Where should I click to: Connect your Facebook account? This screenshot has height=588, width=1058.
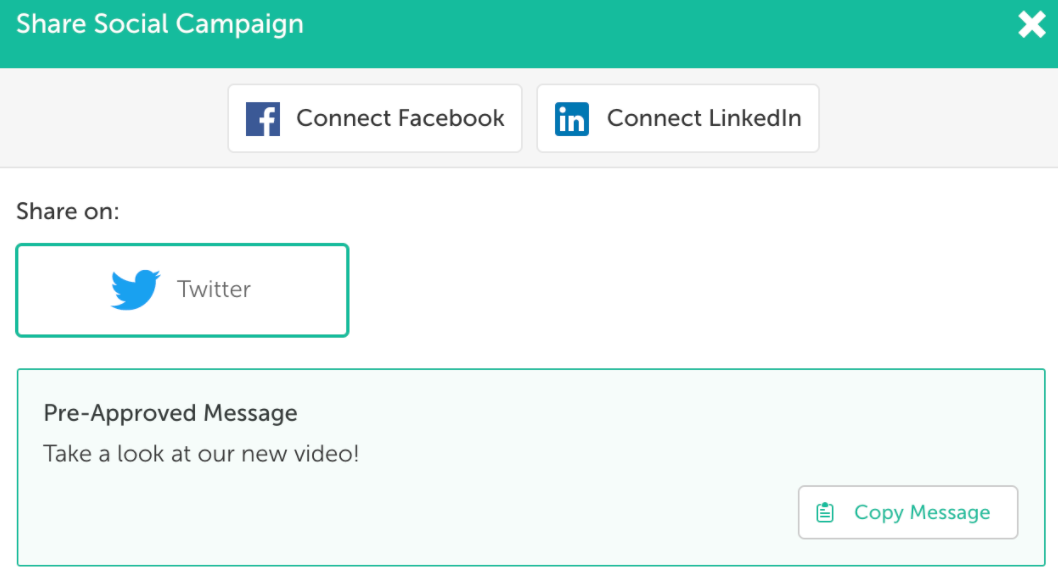tap(375, 118)
